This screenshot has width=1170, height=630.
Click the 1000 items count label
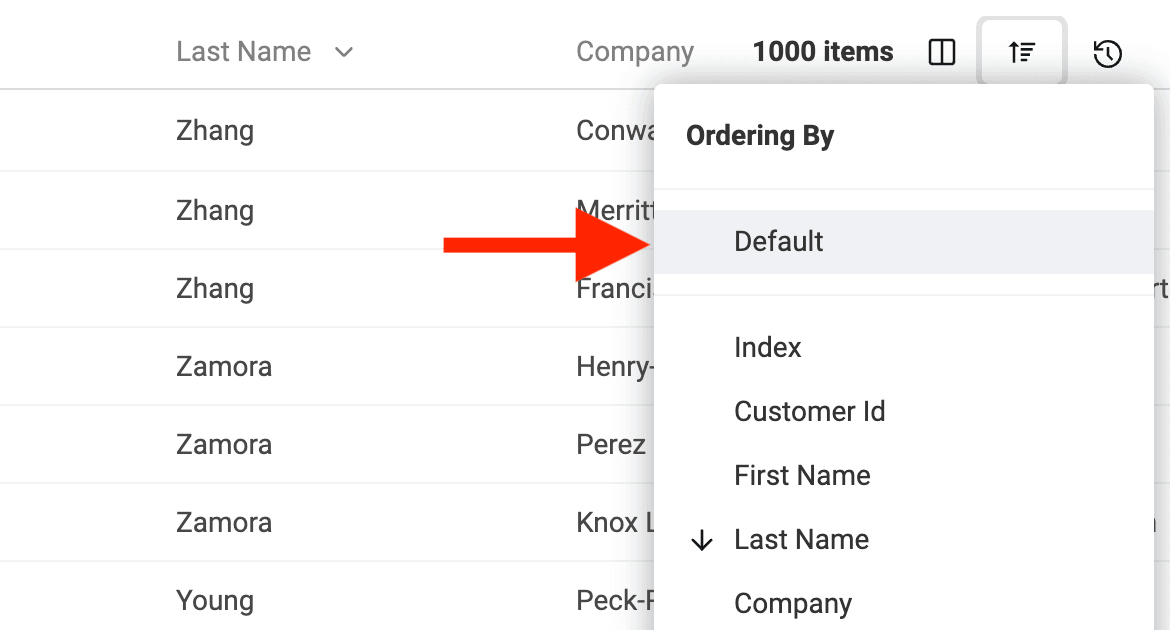[823, 52]
